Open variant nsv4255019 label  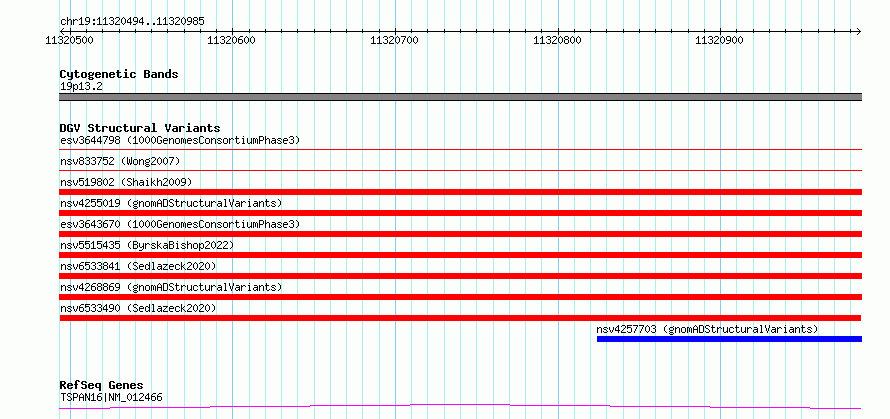[x=171, y=203]
